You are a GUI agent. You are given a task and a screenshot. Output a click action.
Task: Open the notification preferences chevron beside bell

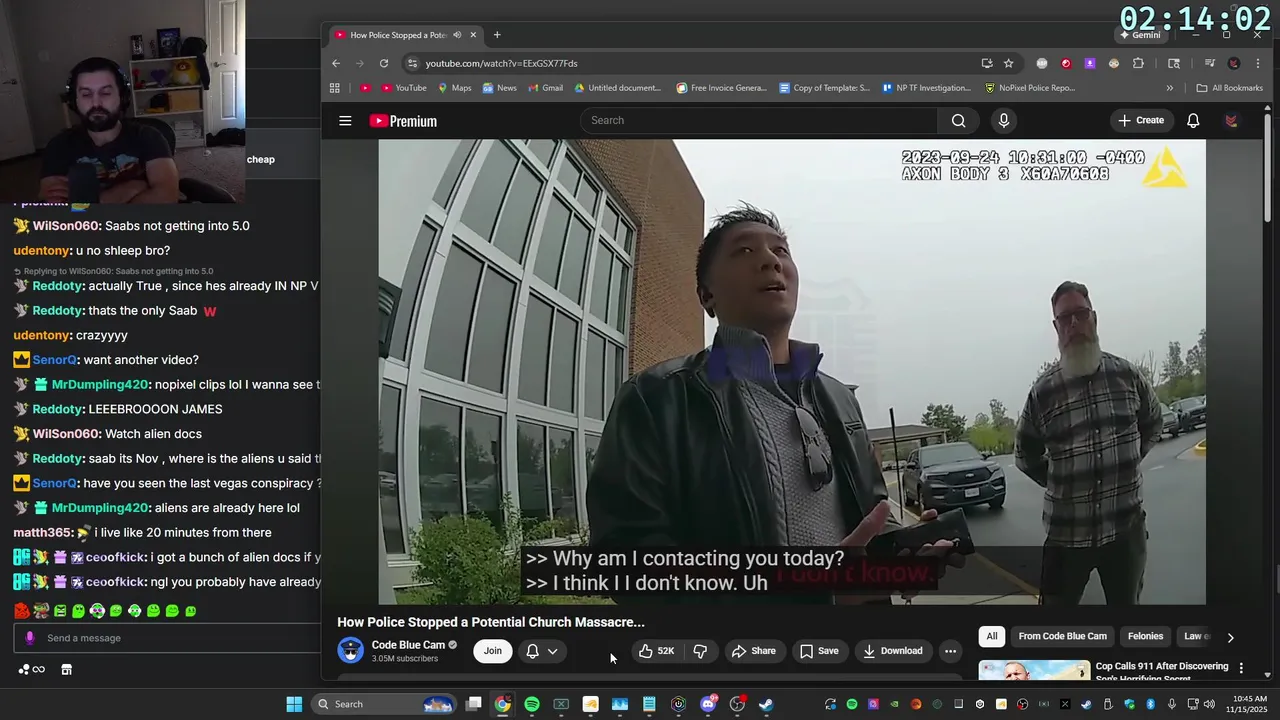coord(552,651)
